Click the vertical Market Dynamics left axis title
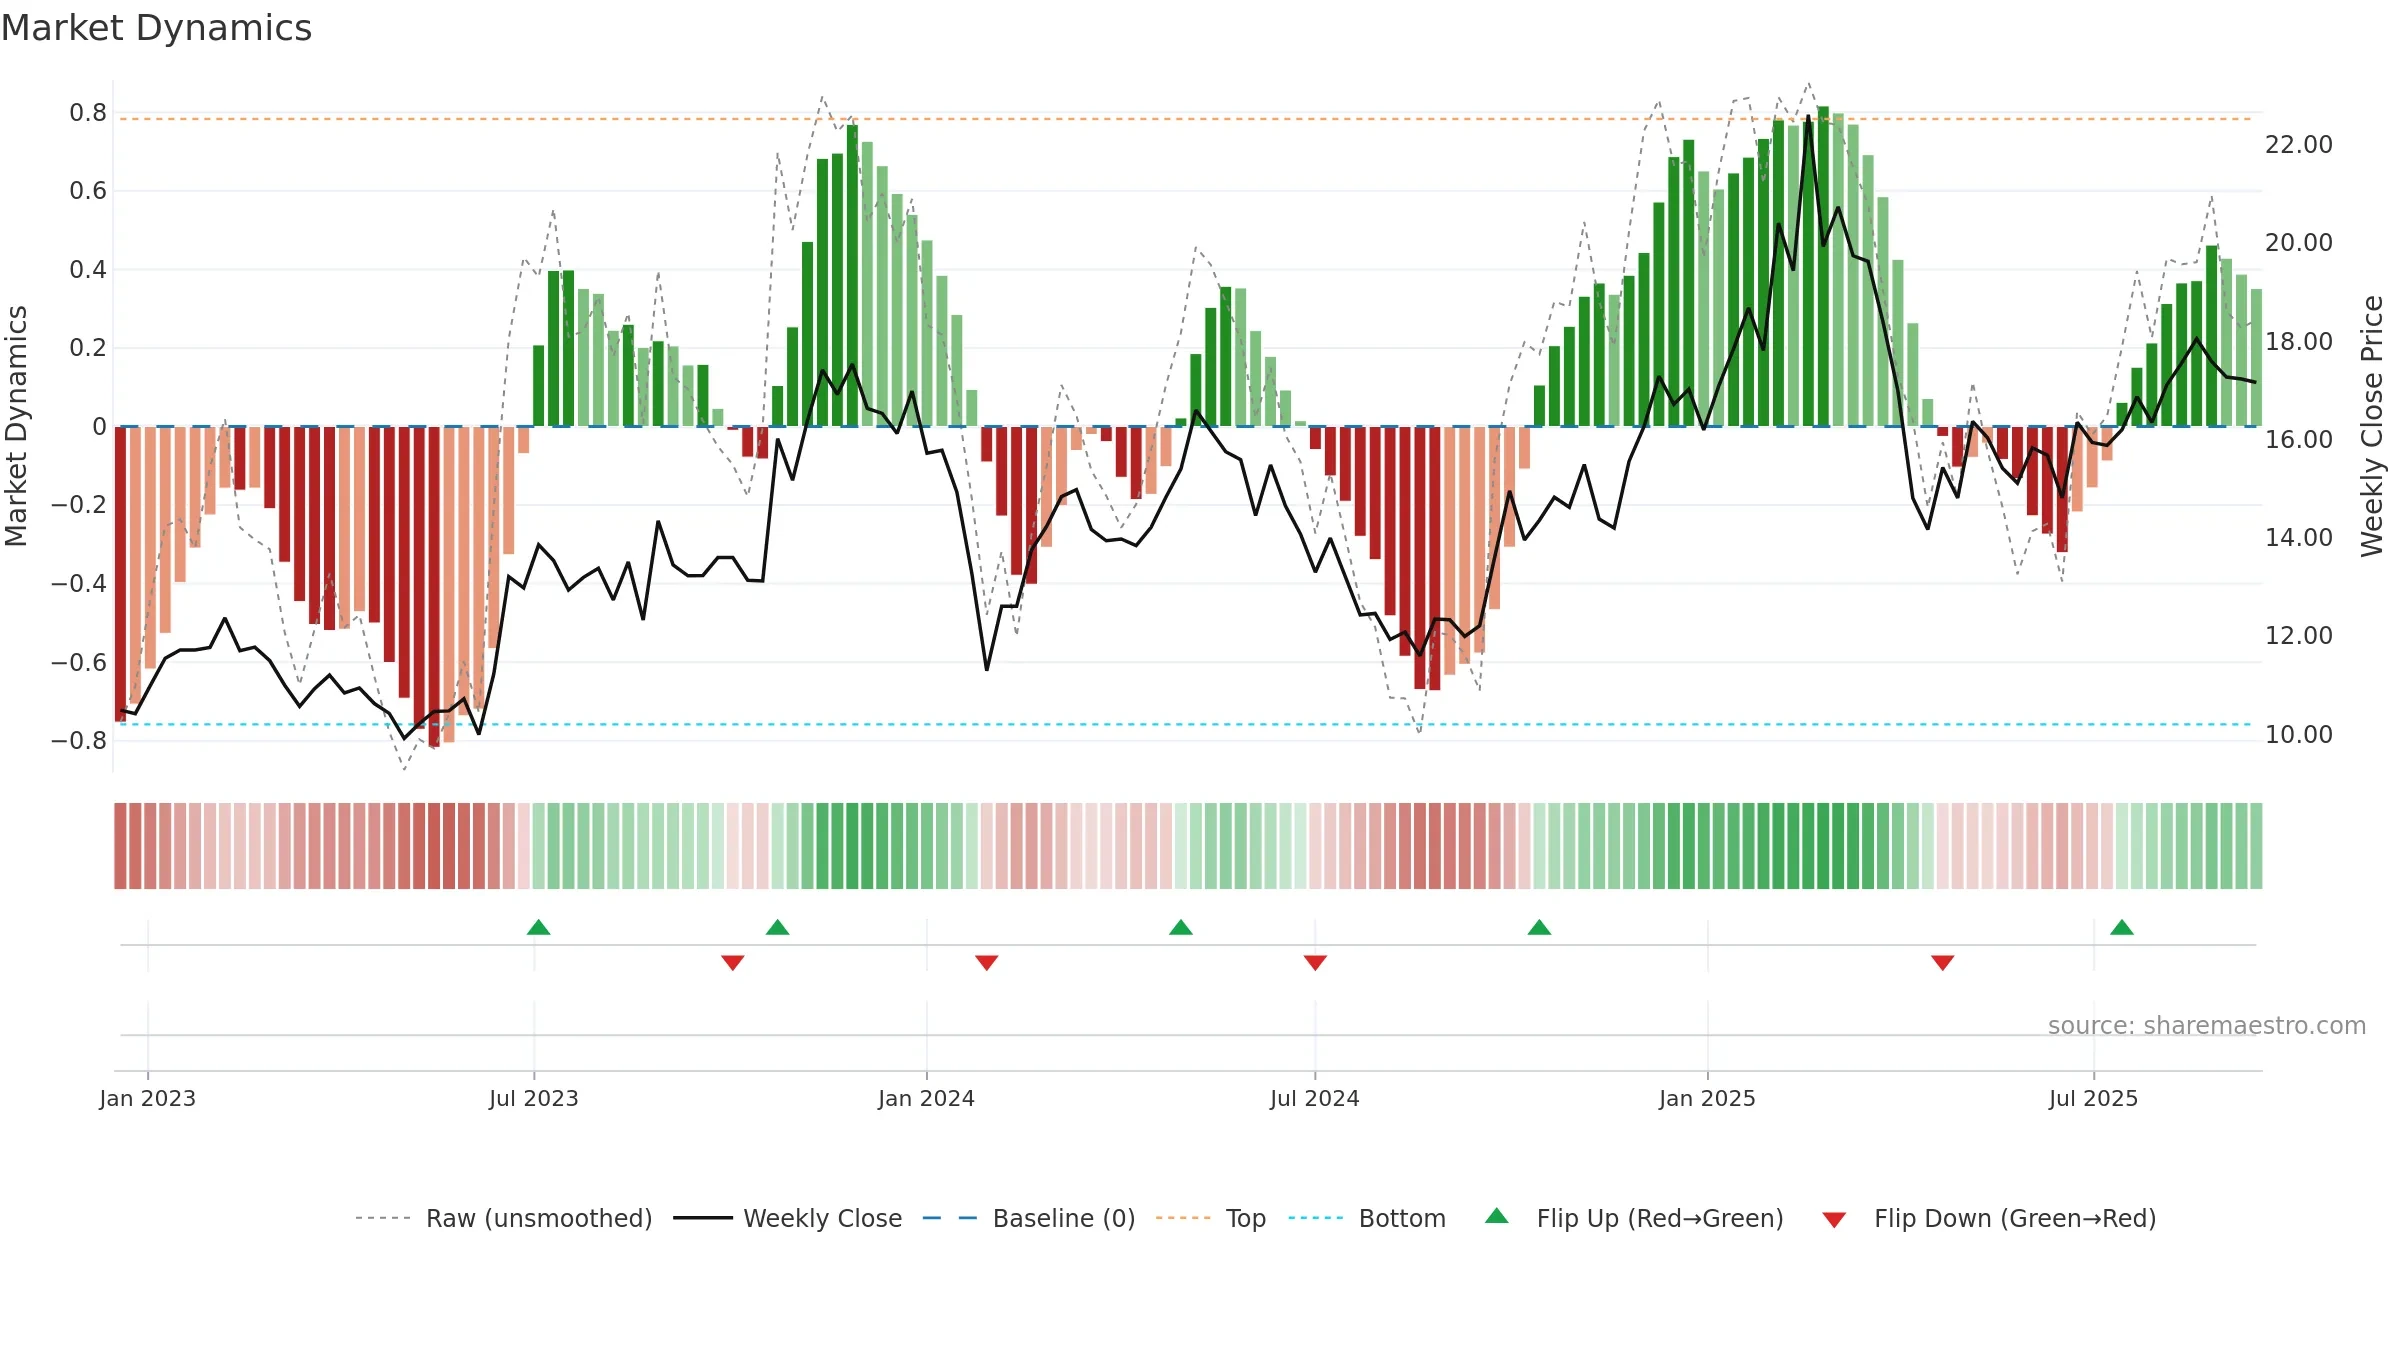 click(x=16, y=426)
